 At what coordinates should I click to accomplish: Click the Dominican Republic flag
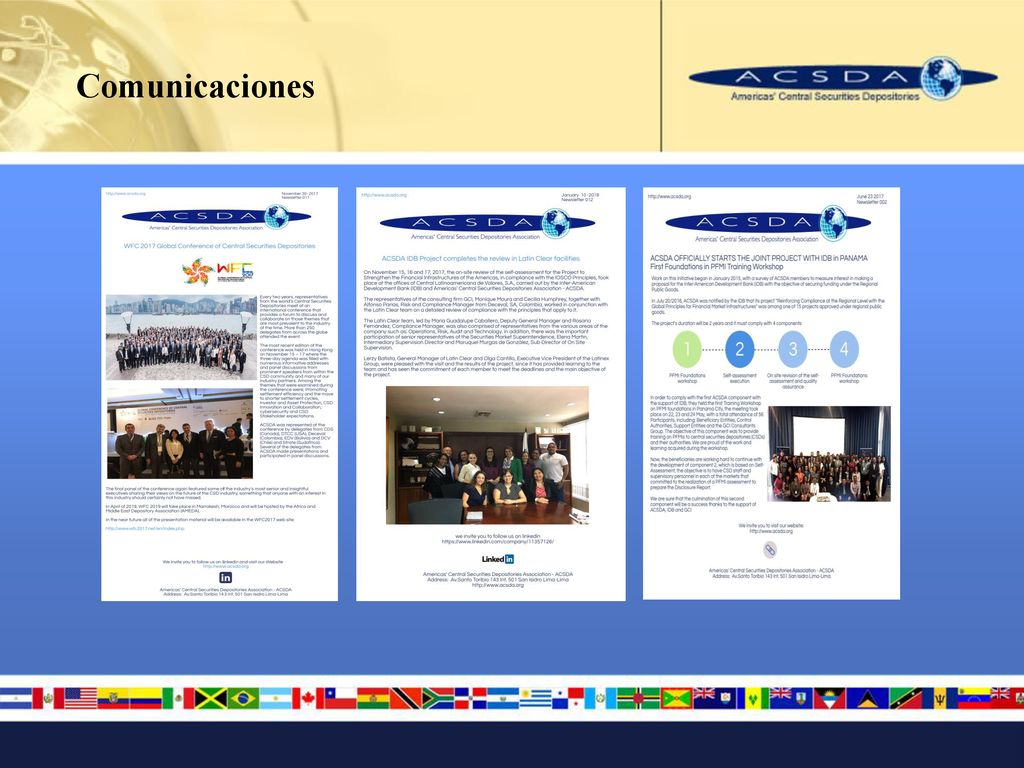click(x=470, y=698)
